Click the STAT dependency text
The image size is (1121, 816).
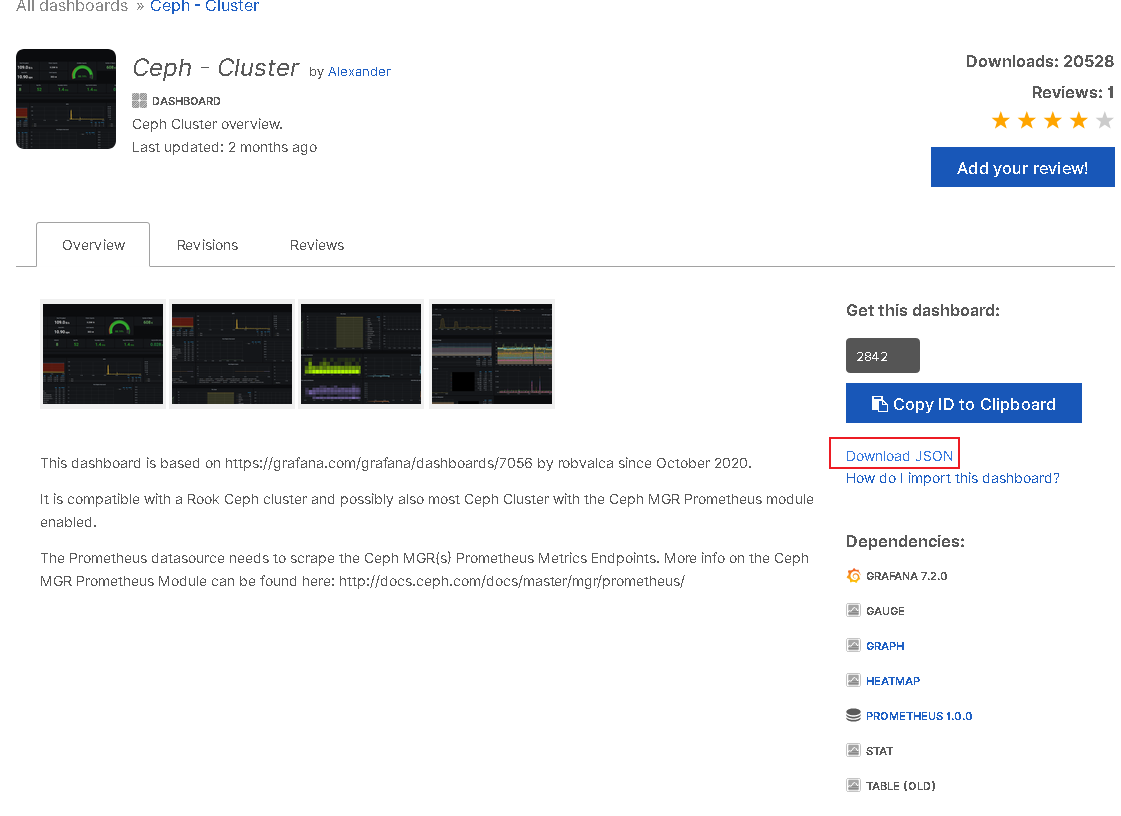(879, 751)
